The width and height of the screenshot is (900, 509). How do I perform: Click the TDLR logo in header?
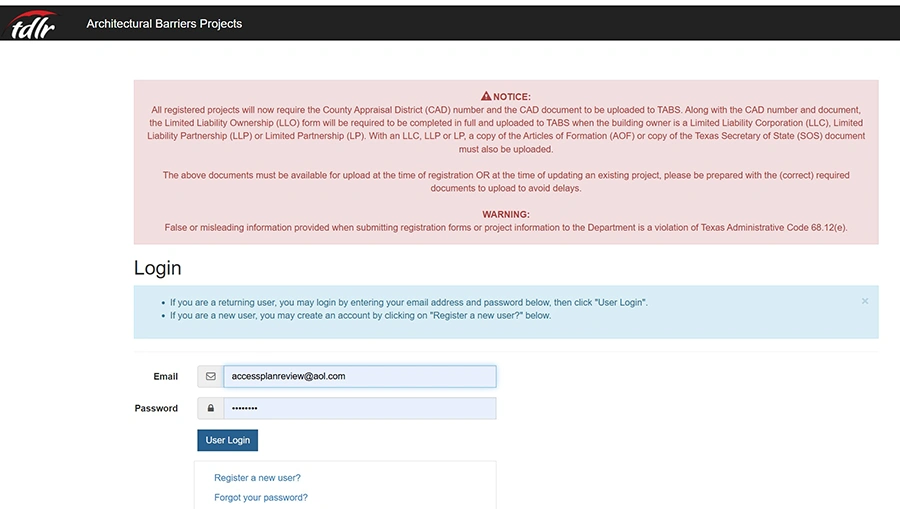(33, 23)
